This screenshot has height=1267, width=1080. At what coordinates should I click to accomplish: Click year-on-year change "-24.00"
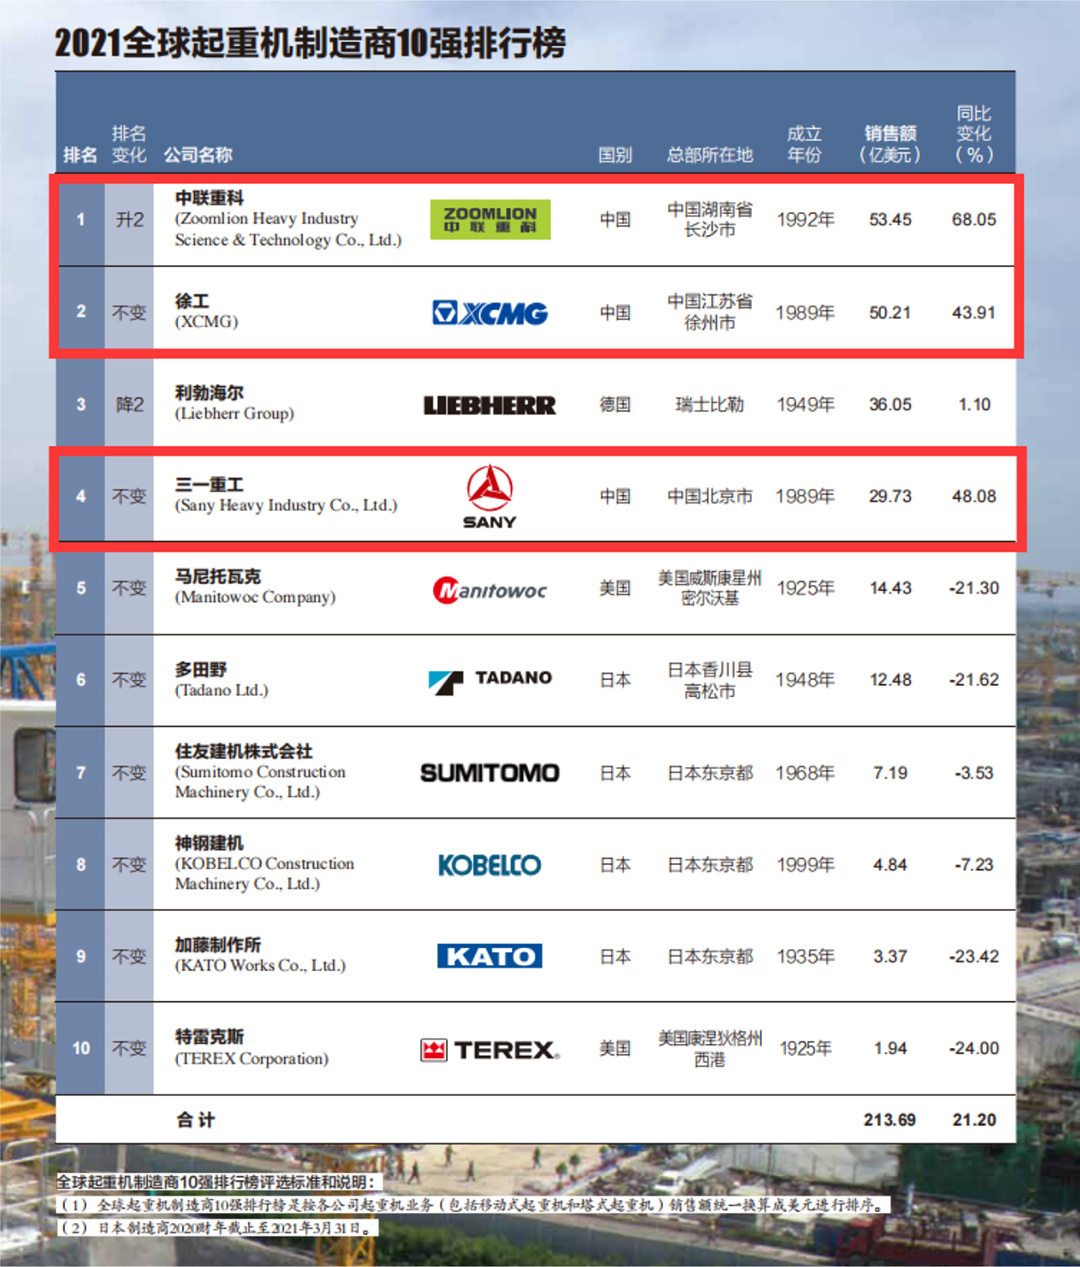[974, 1049]
